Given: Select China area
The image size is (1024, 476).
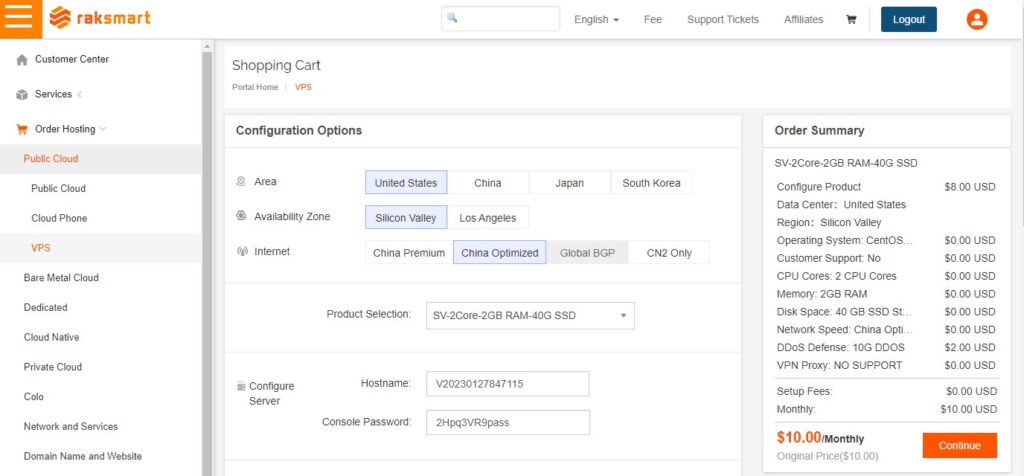Looking at the screenshot, I should click(488, 183).
